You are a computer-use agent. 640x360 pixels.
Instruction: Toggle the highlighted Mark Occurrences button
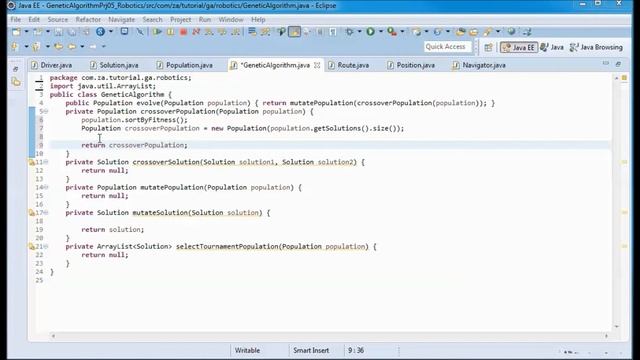tap(294, 32)
